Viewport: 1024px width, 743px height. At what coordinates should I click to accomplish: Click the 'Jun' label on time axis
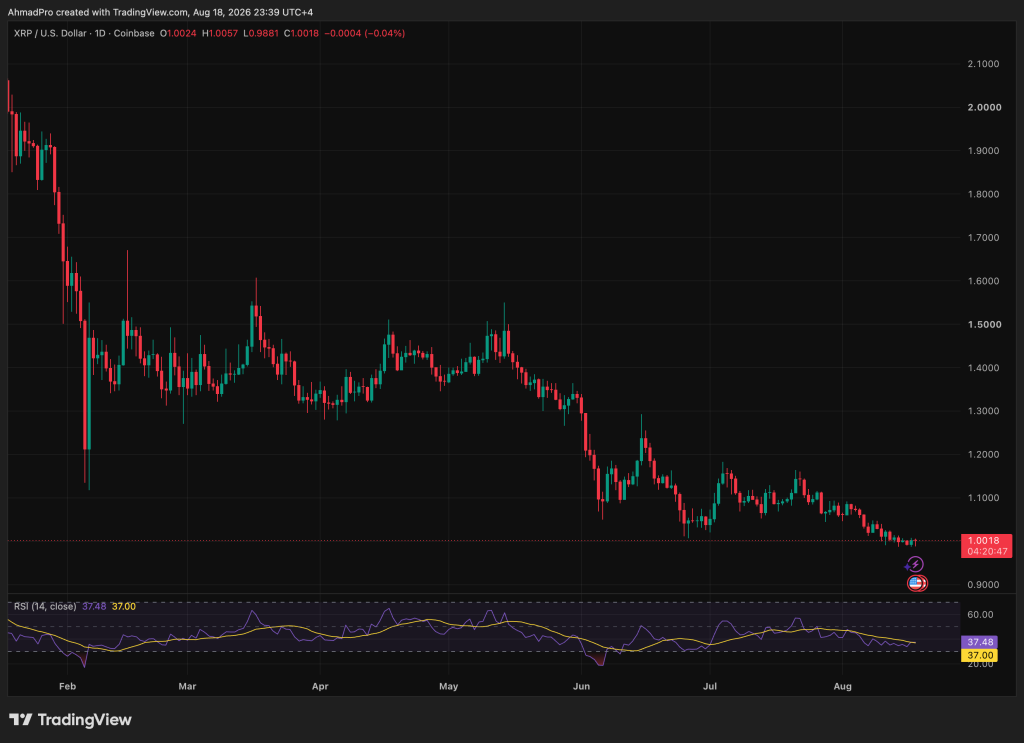pos(581,686)
